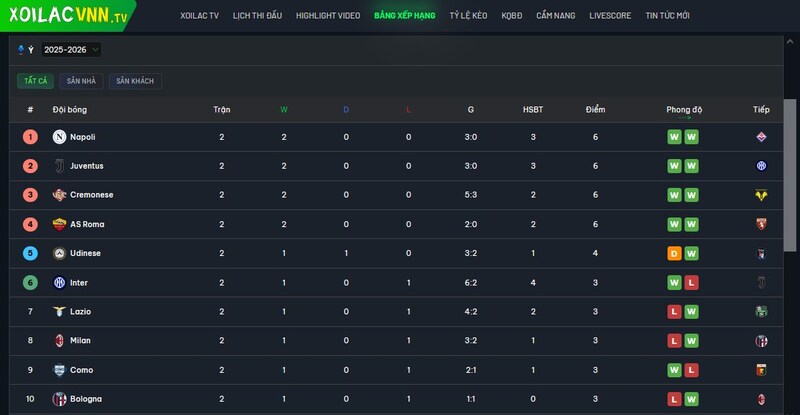Click the Phong độ column header
Image resolution: width=800 pixels, height=415 pixels.
tap(684, 109)
